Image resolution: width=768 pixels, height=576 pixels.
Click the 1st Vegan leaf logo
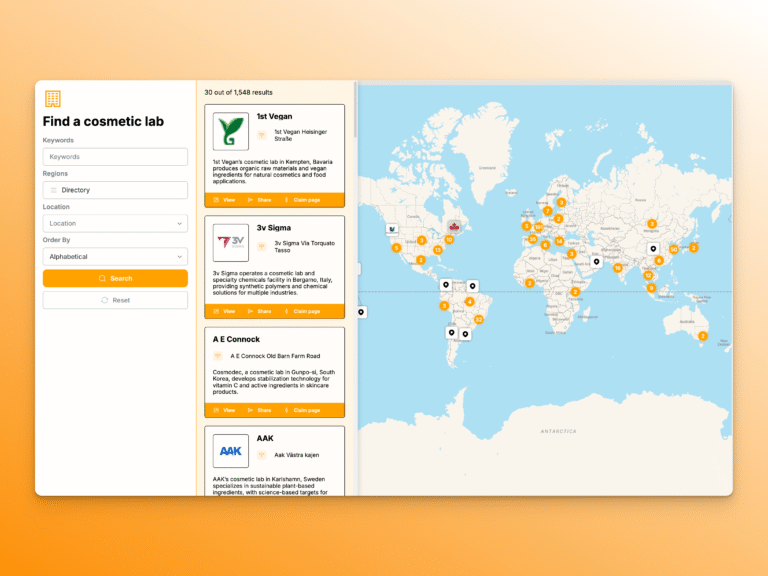231,132
